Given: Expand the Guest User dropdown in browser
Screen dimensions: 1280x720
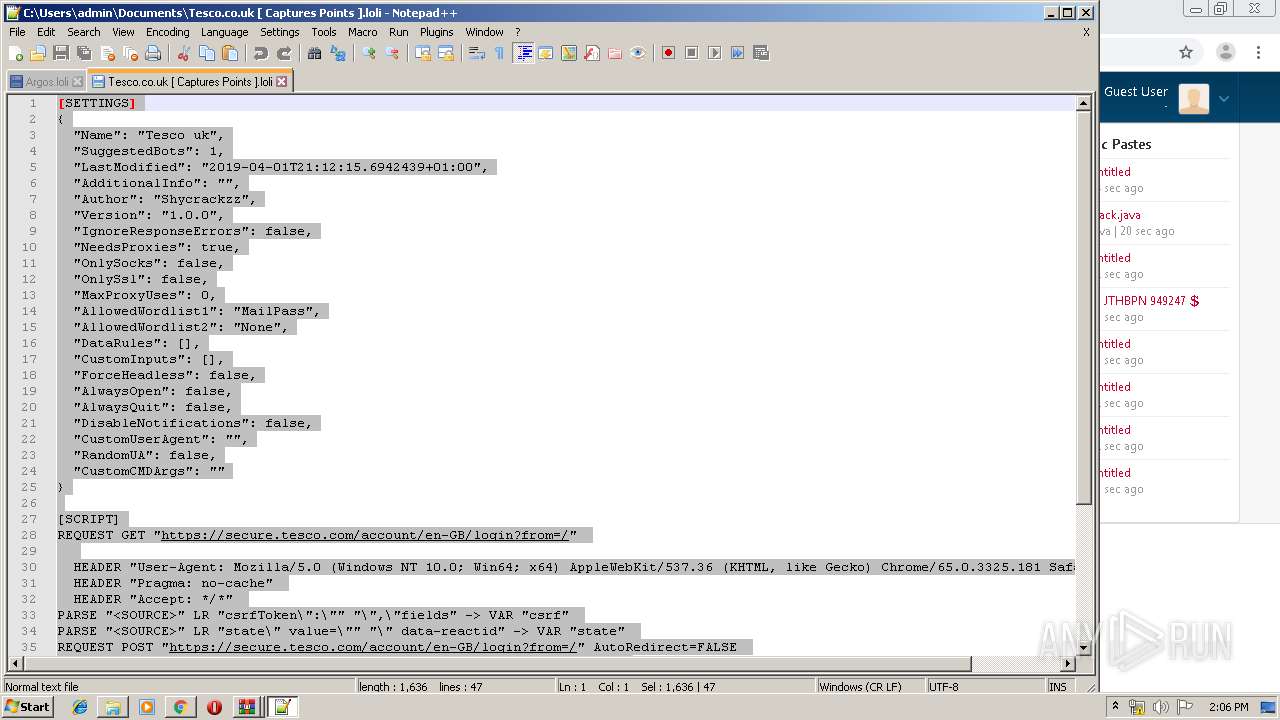Looking at the screenshot, I should (x=1223, y=99).
